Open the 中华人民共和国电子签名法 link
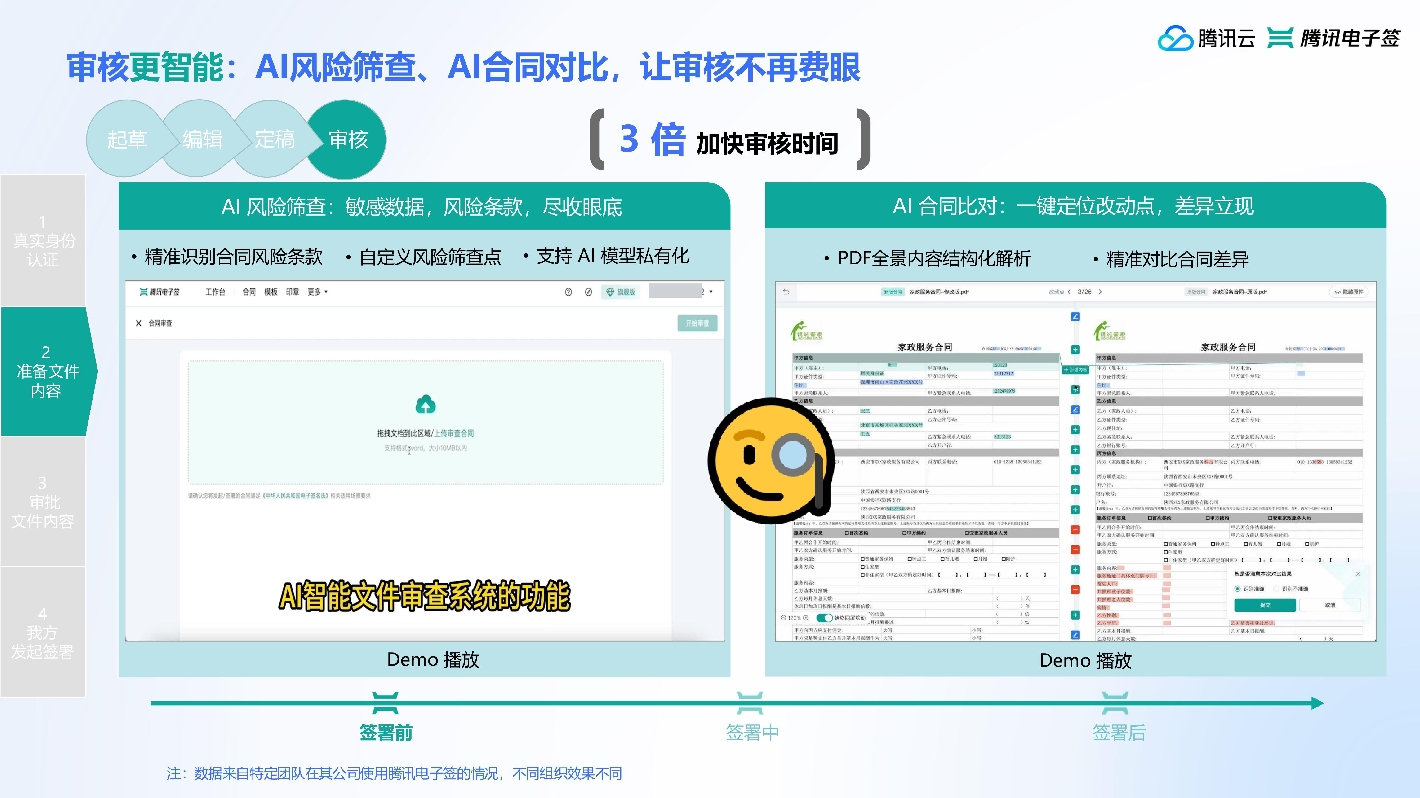 click(298, 495)
